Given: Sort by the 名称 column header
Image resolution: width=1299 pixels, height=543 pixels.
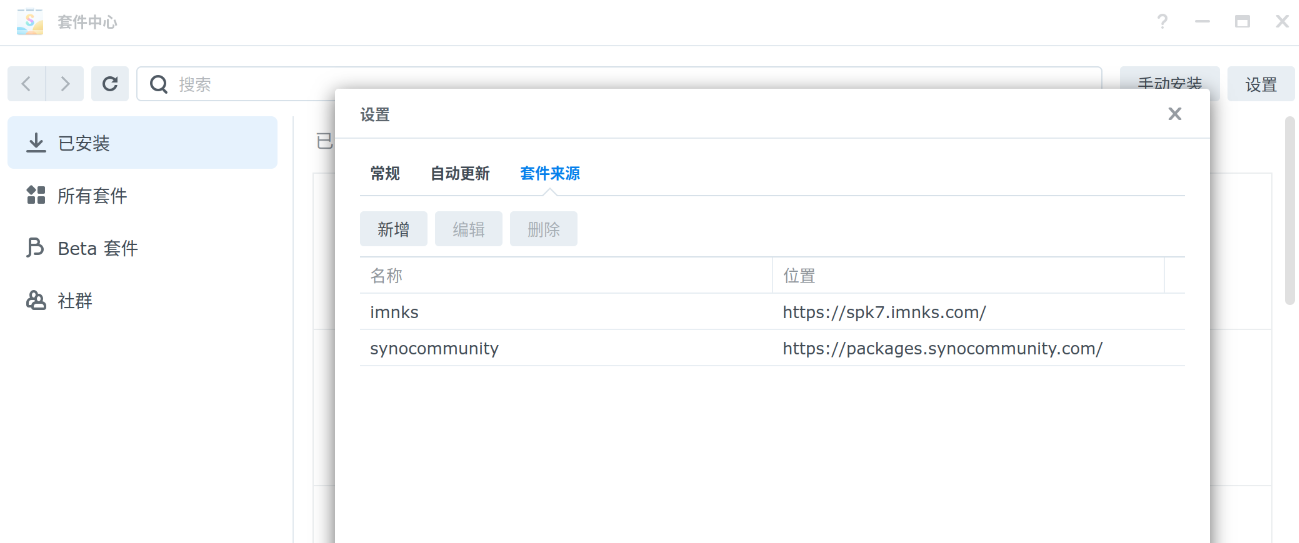Looking at the screenshot, I should [565, 276].
